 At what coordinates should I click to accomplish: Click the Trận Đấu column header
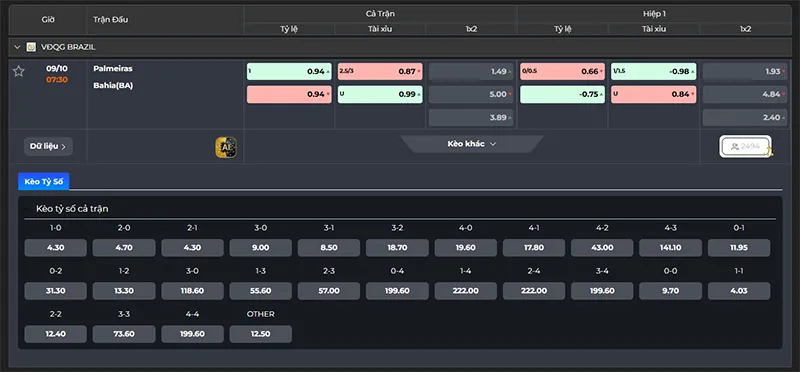coord(111,20)
